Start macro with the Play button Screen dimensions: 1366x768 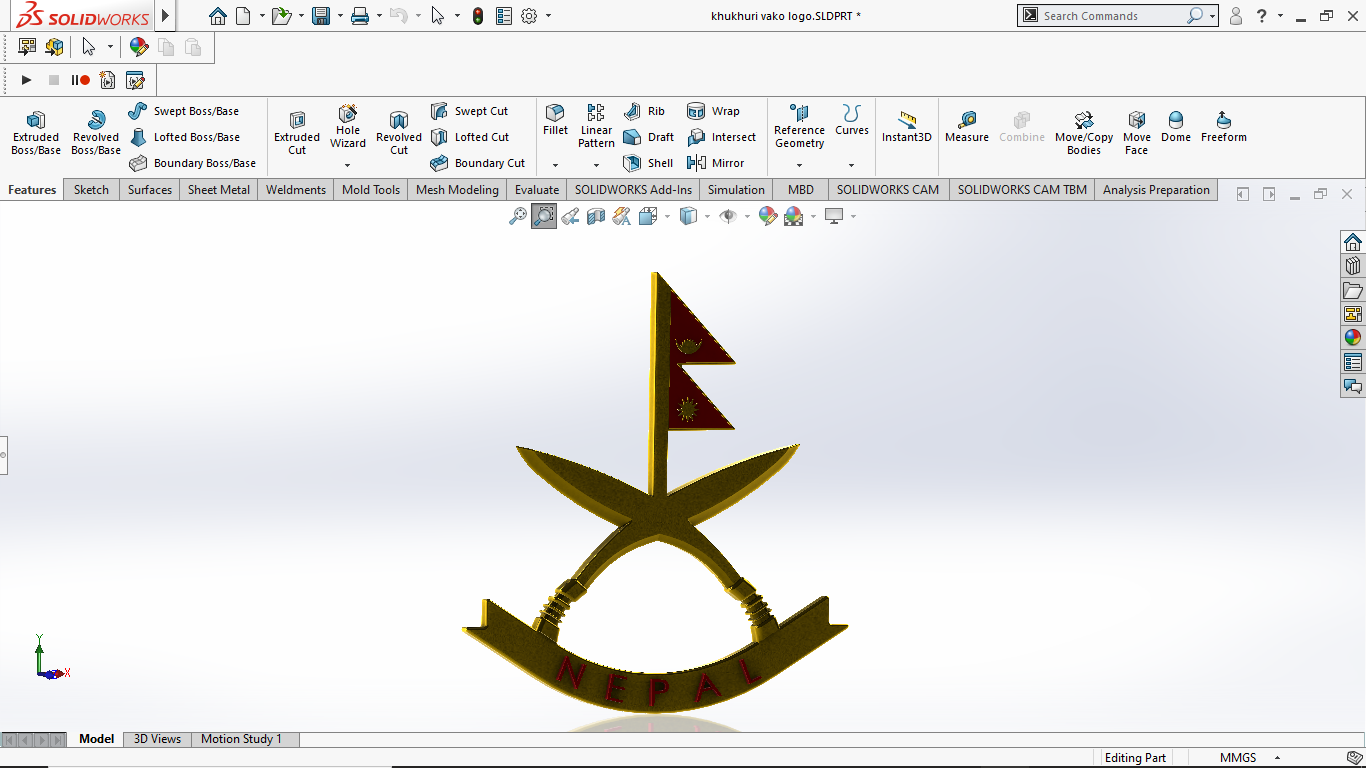coord(27,80)
